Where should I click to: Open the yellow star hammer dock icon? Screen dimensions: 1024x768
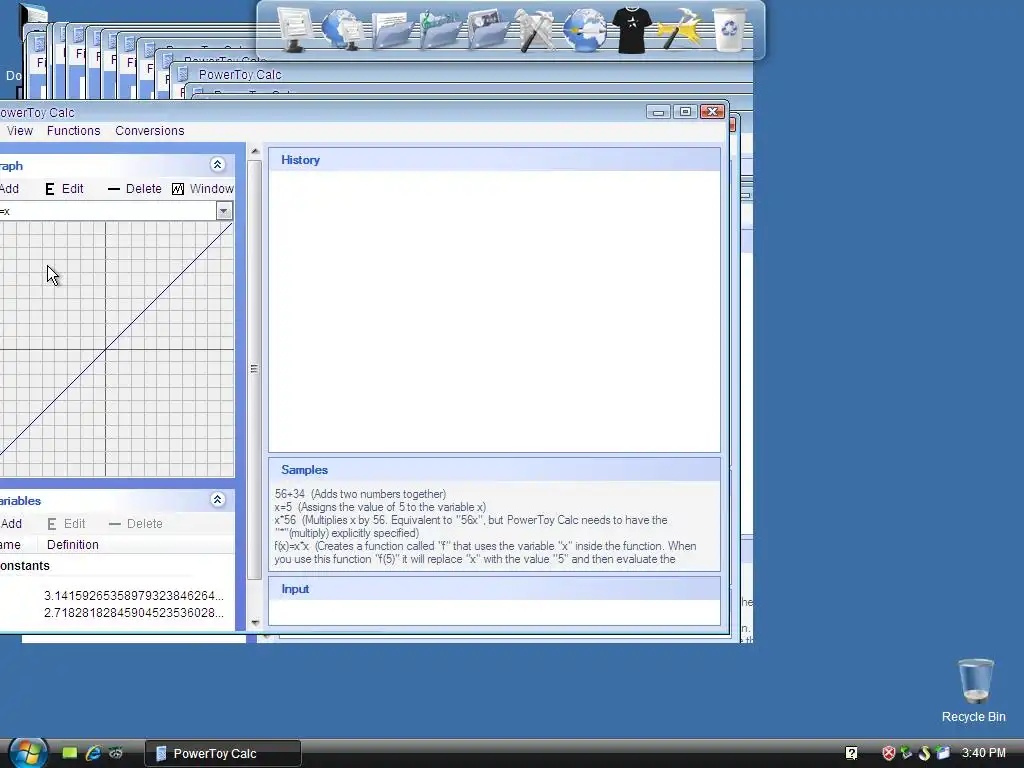click(x=680, y=29)
